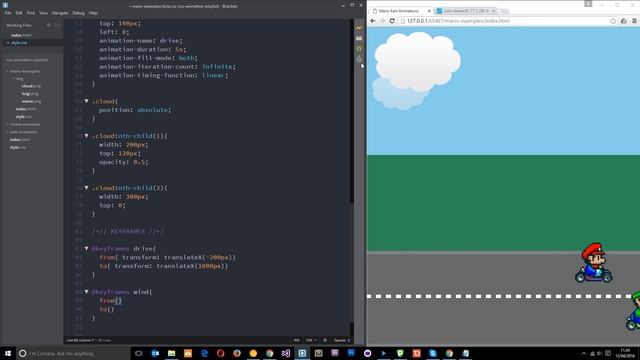Click the Mario kart sprite on the road
Viewport: 640px width, 360px height.
(x=593, y=263)
